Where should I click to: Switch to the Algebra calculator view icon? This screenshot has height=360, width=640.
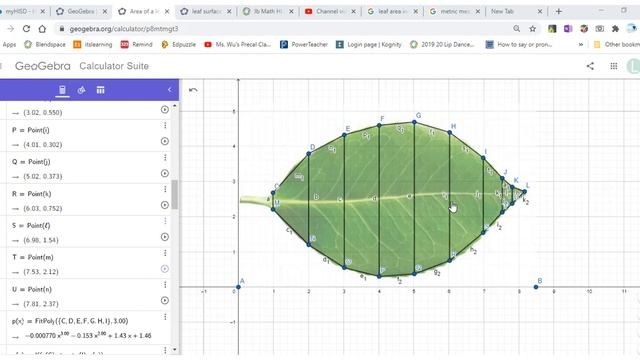tap(62, 90)
